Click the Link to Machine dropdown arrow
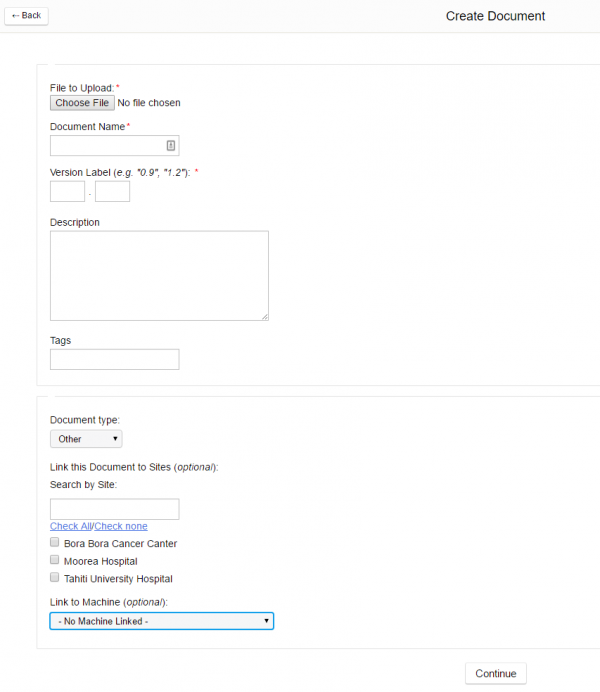Image resolution: width=600 pixels, height=692 pixels. (x=266, y=621)
